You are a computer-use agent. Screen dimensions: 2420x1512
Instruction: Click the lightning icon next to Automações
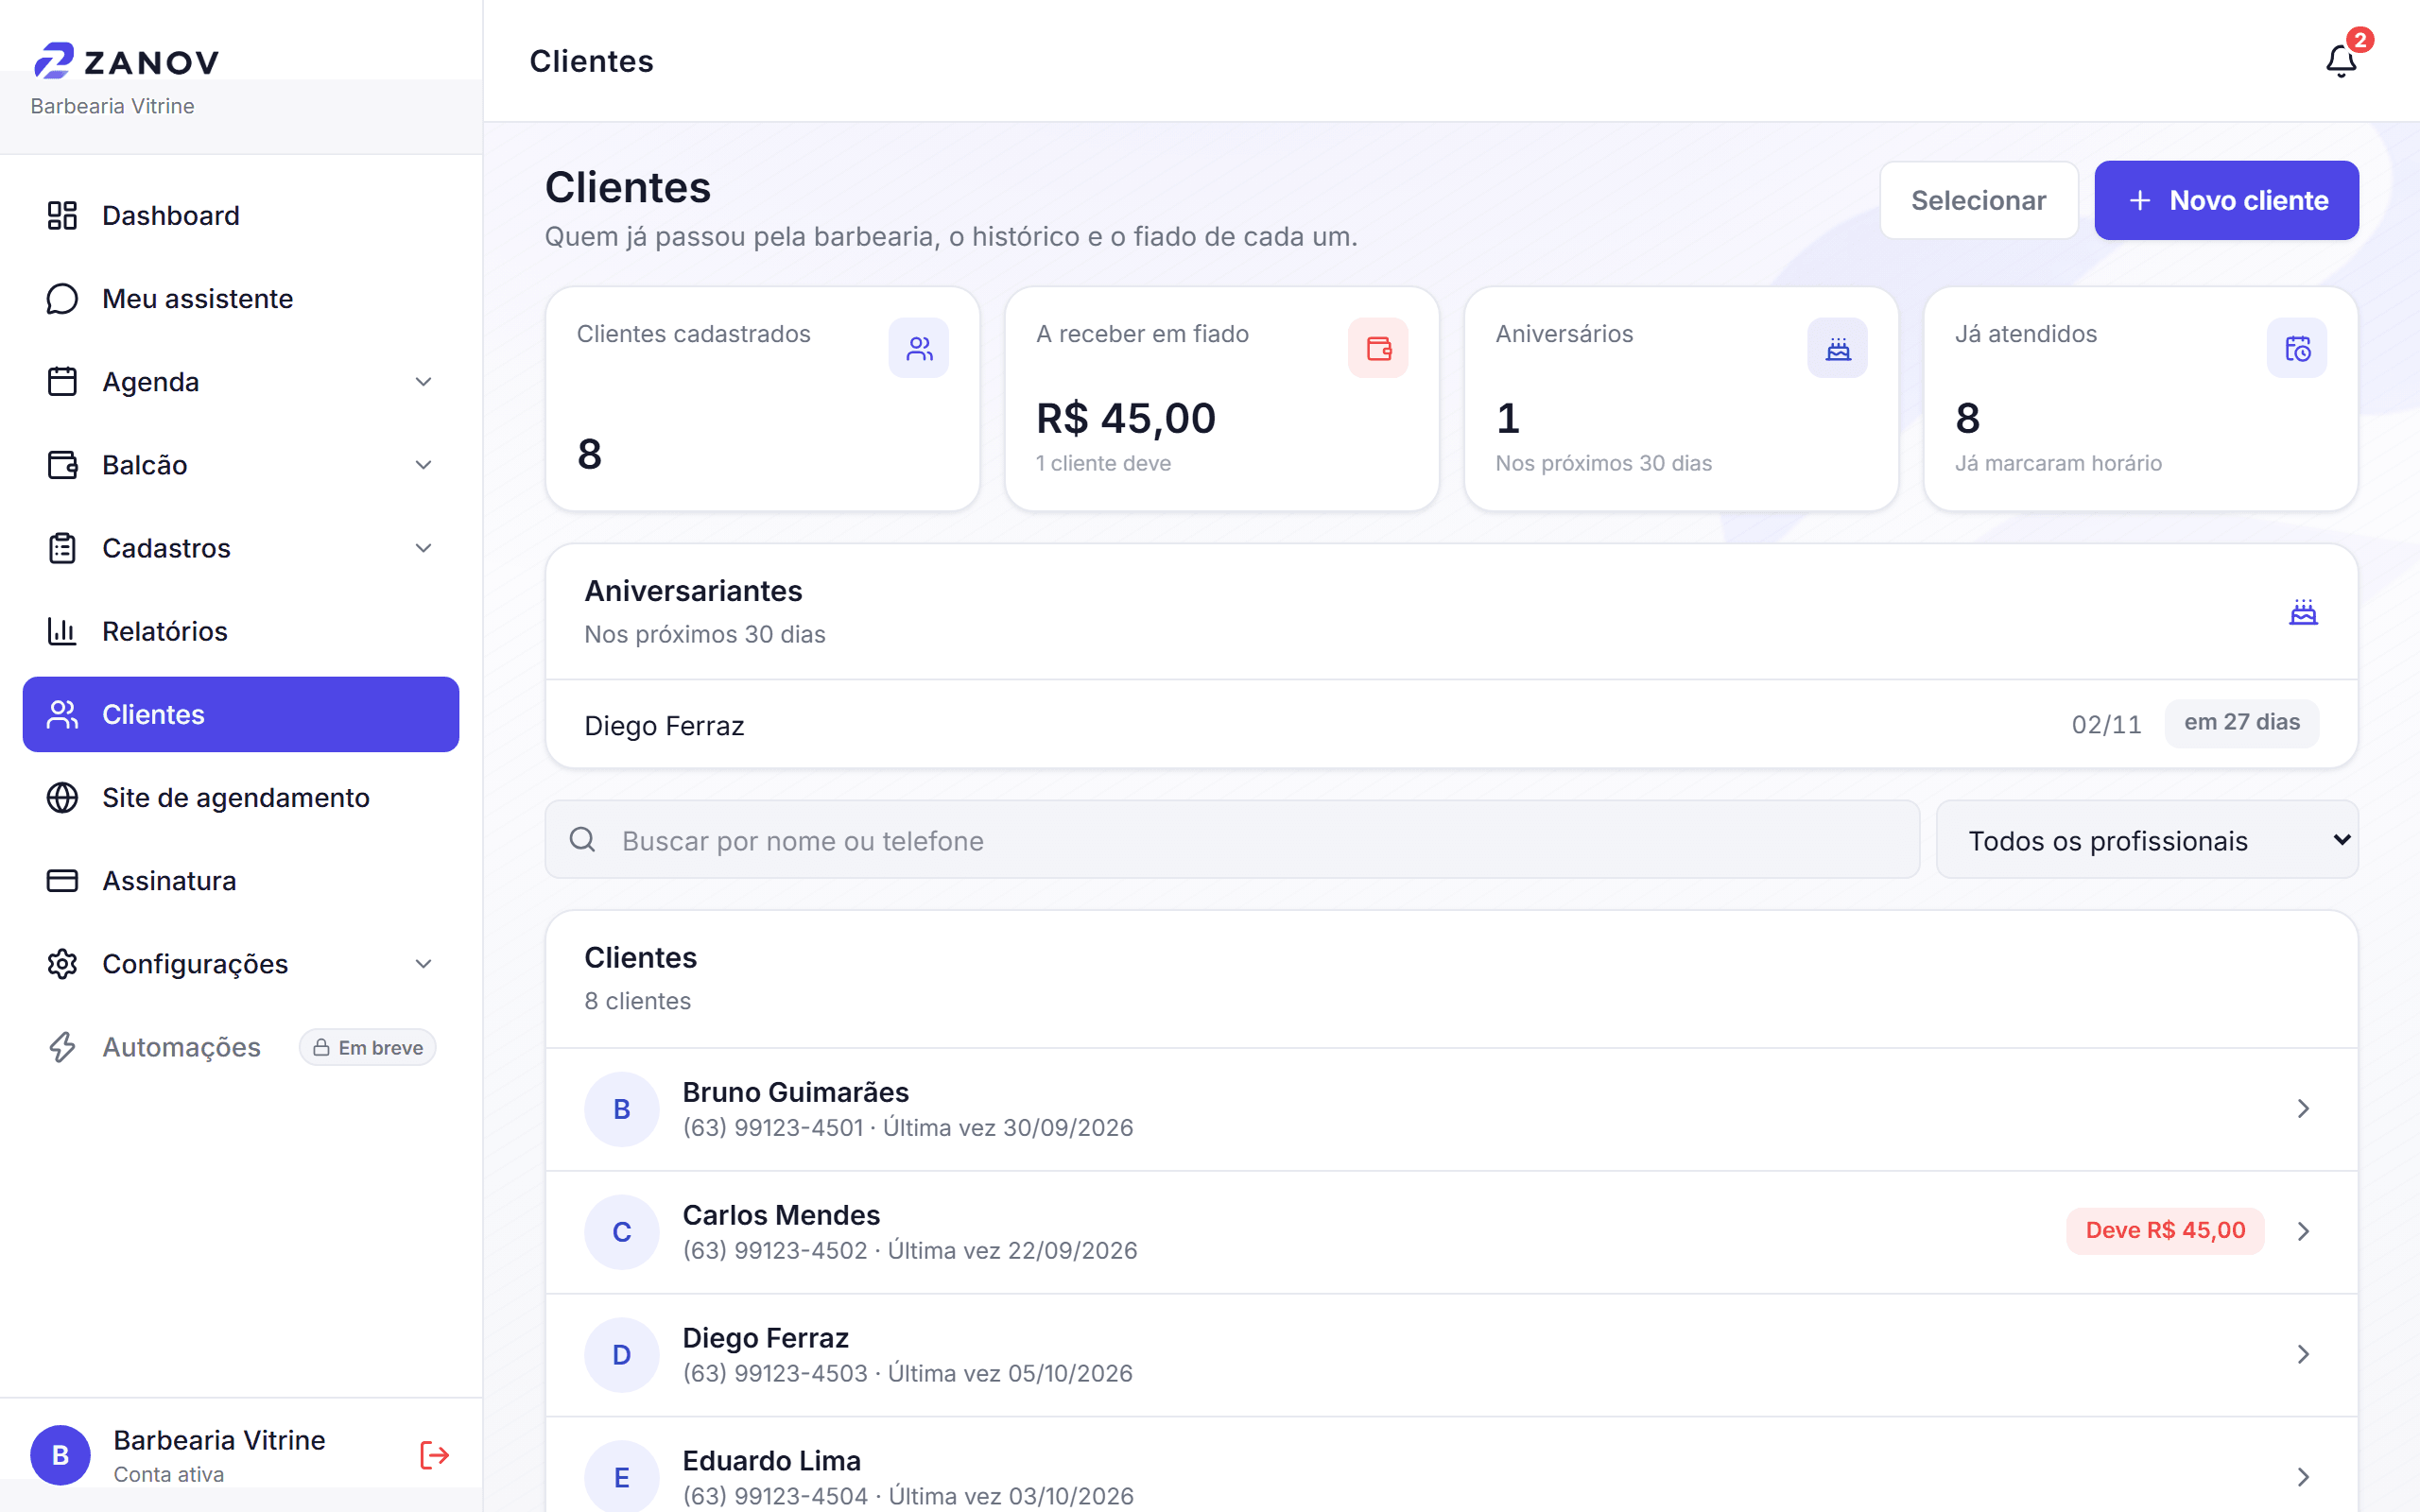(x=62, y=1047)
